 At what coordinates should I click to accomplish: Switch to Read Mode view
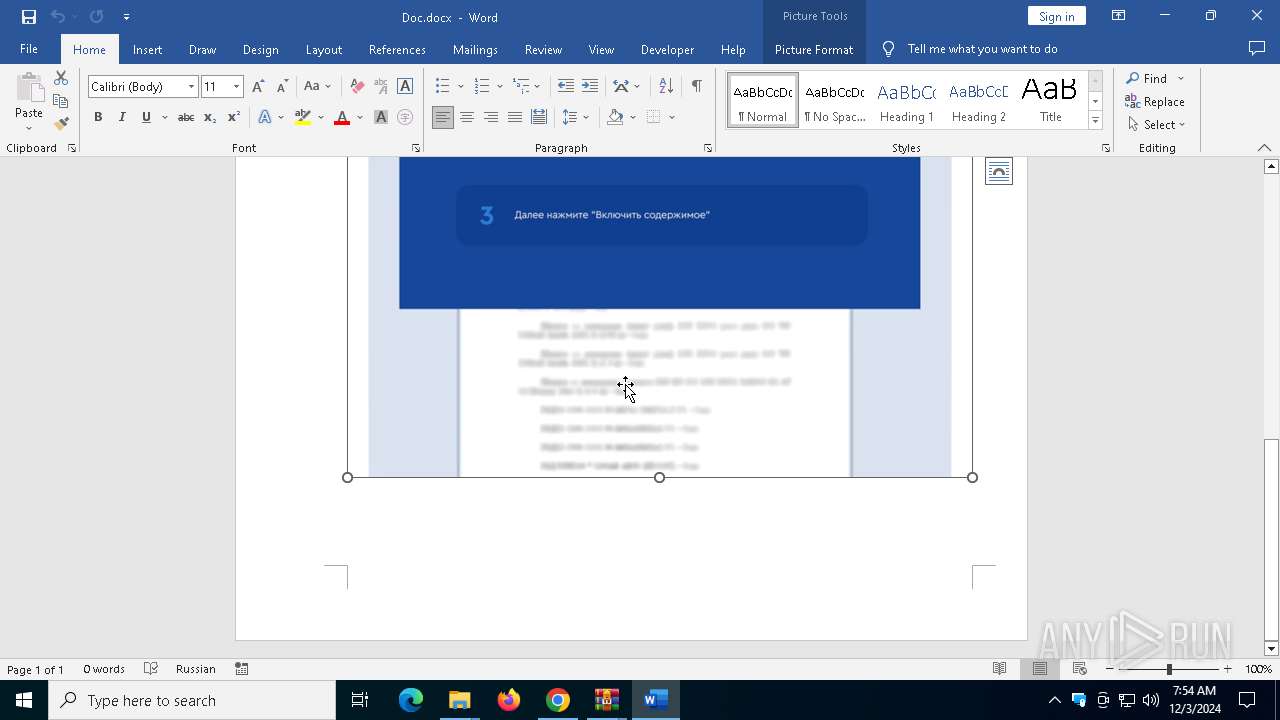[999, 669]
